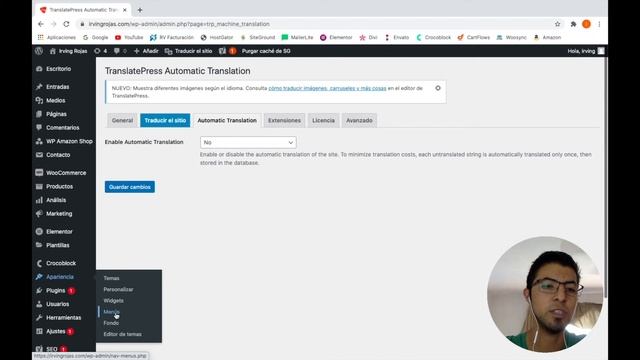Open updates counter showing 4
640x360 pixels.
[x=100, y=51]
